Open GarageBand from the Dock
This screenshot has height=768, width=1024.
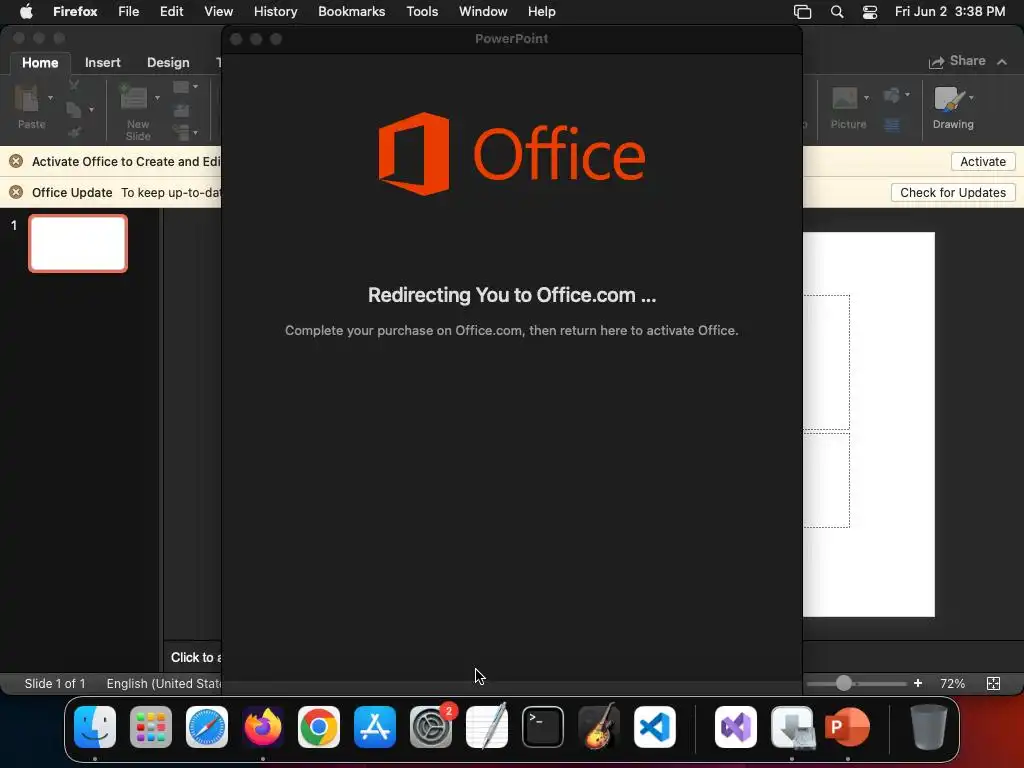(x=598, y=727)
